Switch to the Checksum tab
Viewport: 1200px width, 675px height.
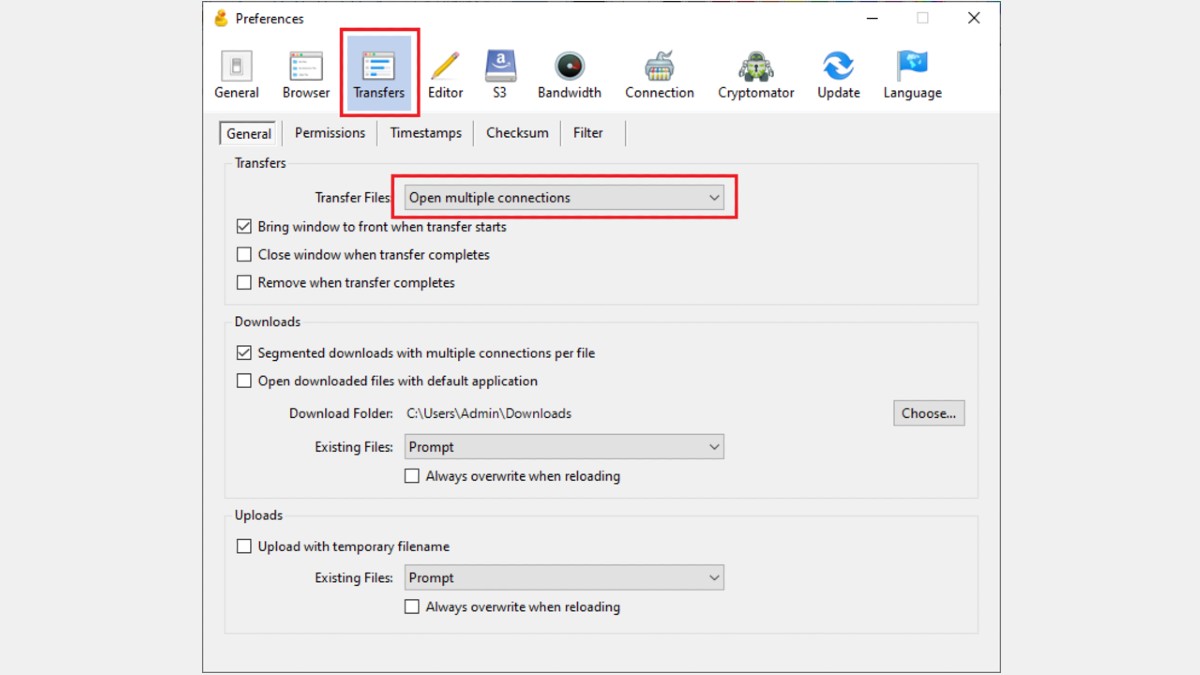click(517, 133)
